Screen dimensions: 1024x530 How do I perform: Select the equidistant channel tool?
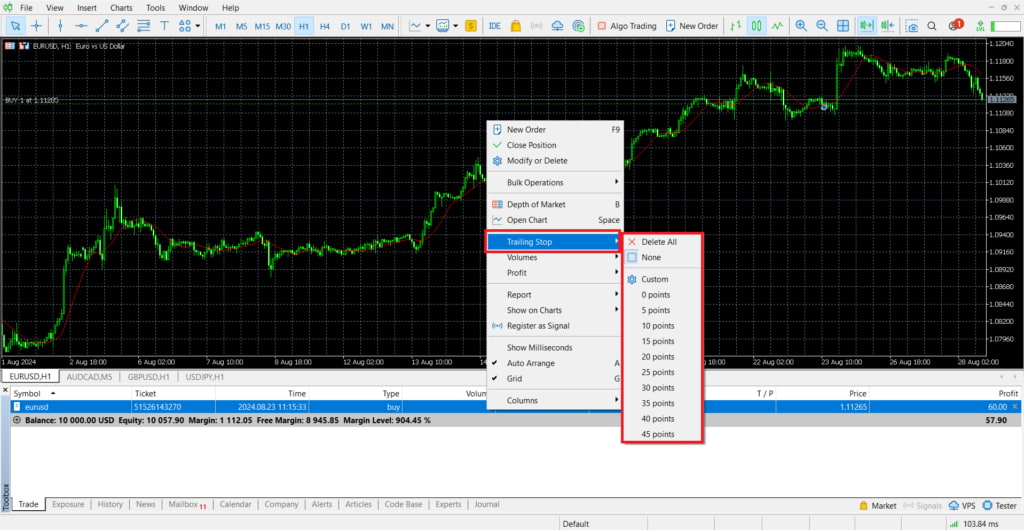pos(123,26)
